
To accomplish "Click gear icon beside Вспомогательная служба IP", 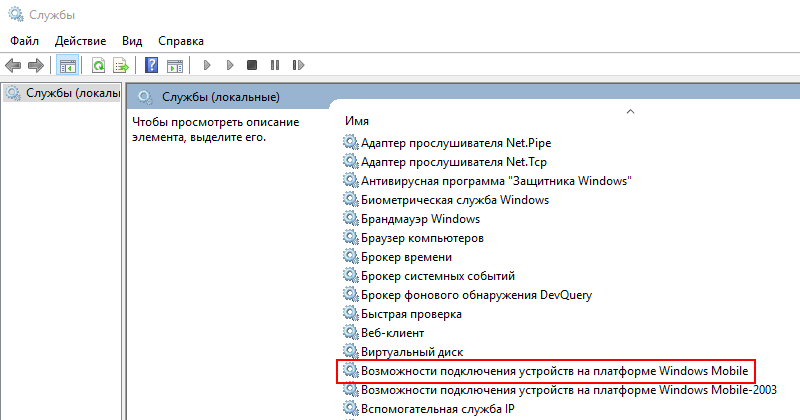I will 350,408.
